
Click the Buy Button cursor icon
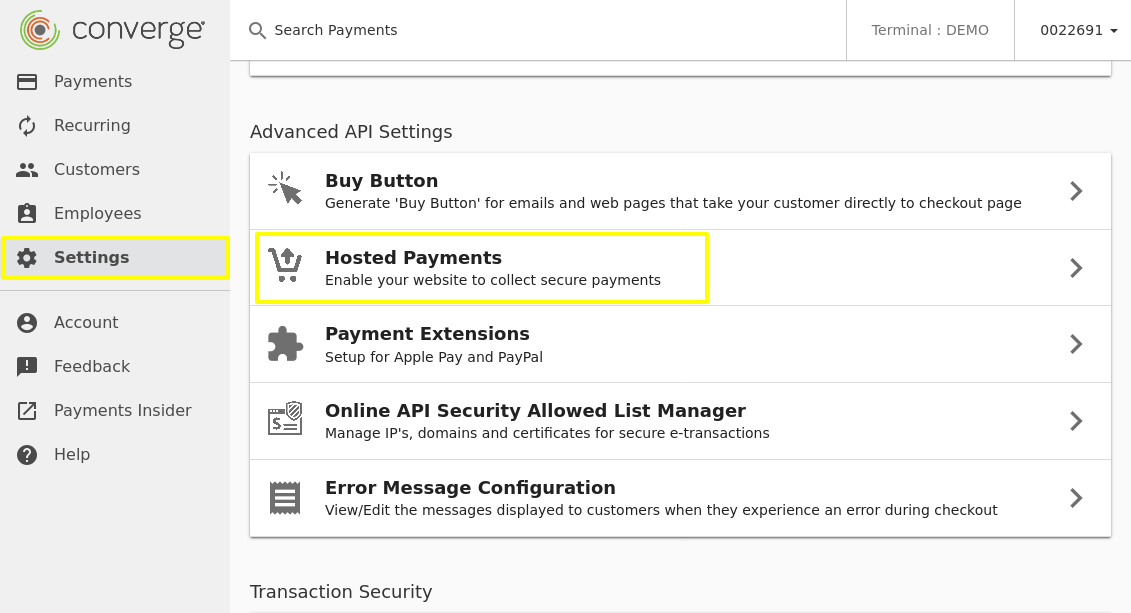285,190
